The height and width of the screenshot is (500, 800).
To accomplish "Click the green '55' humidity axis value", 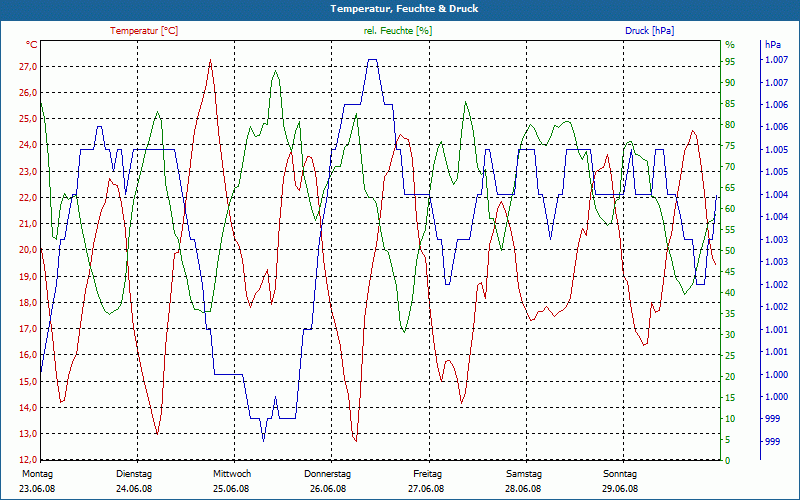I will pos(730,230).
